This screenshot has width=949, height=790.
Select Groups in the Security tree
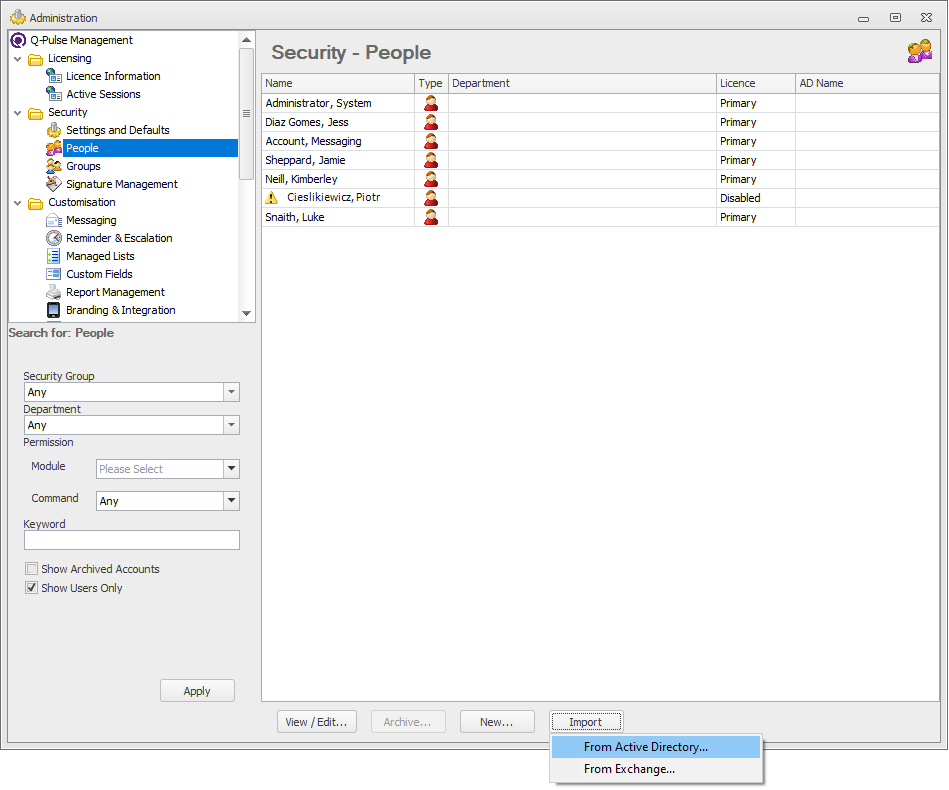click(x=83, y=166)
